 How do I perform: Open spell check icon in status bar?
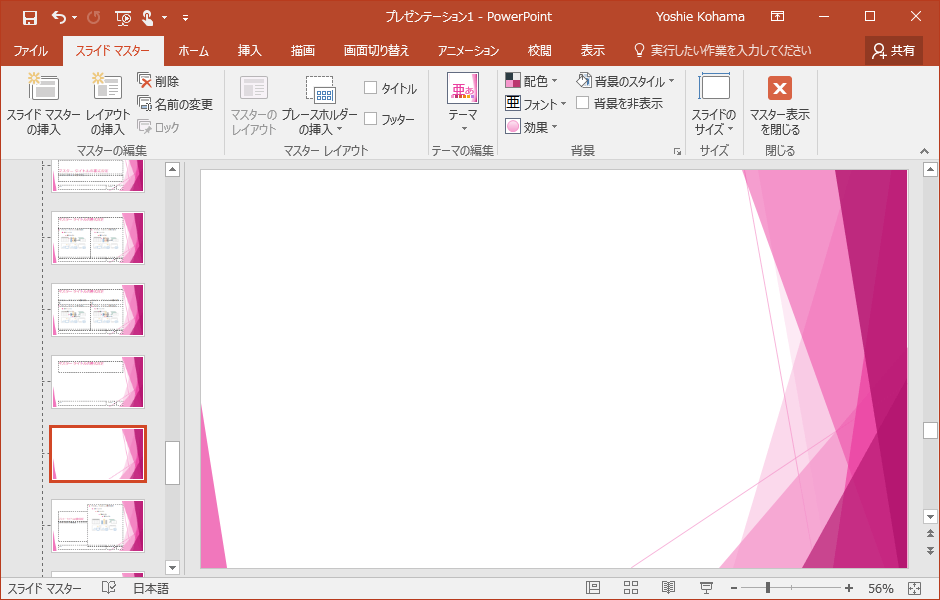click(109, 588)
